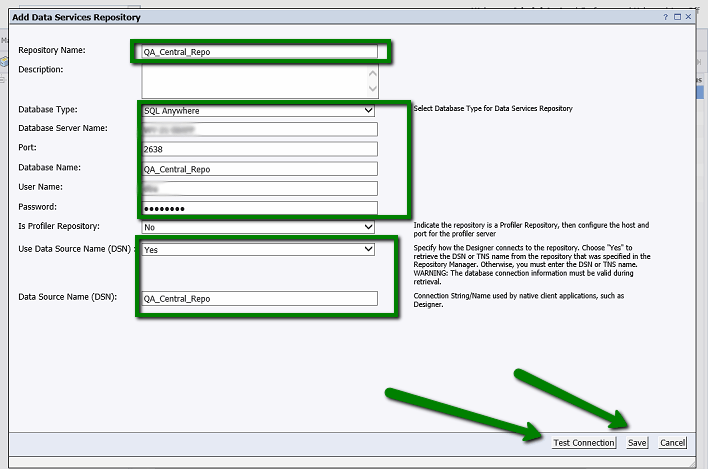Screen dimensions: 708x469
Task: Grab the dialog resize handle corner
Action: (x=693, y=455)
